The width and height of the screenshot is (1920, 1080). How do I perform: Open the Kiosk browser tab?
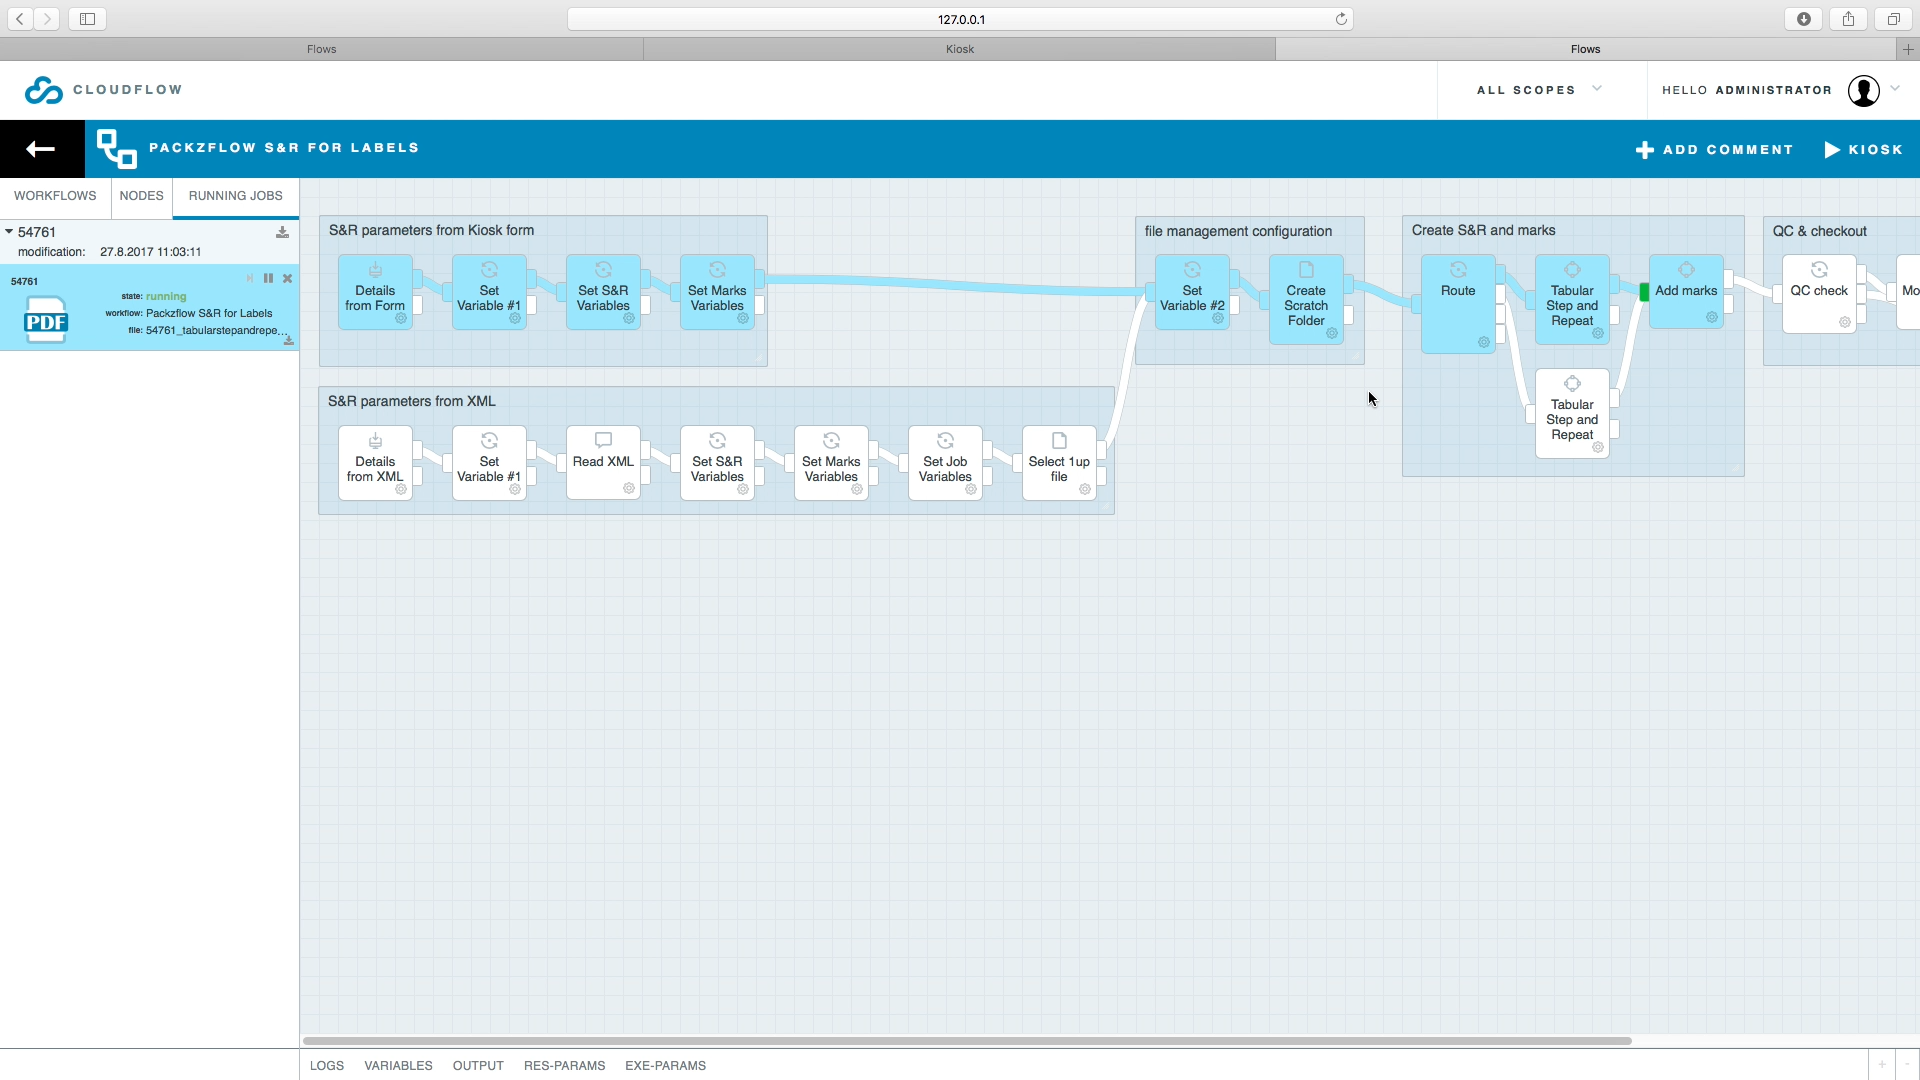click(x=959, y=49)
